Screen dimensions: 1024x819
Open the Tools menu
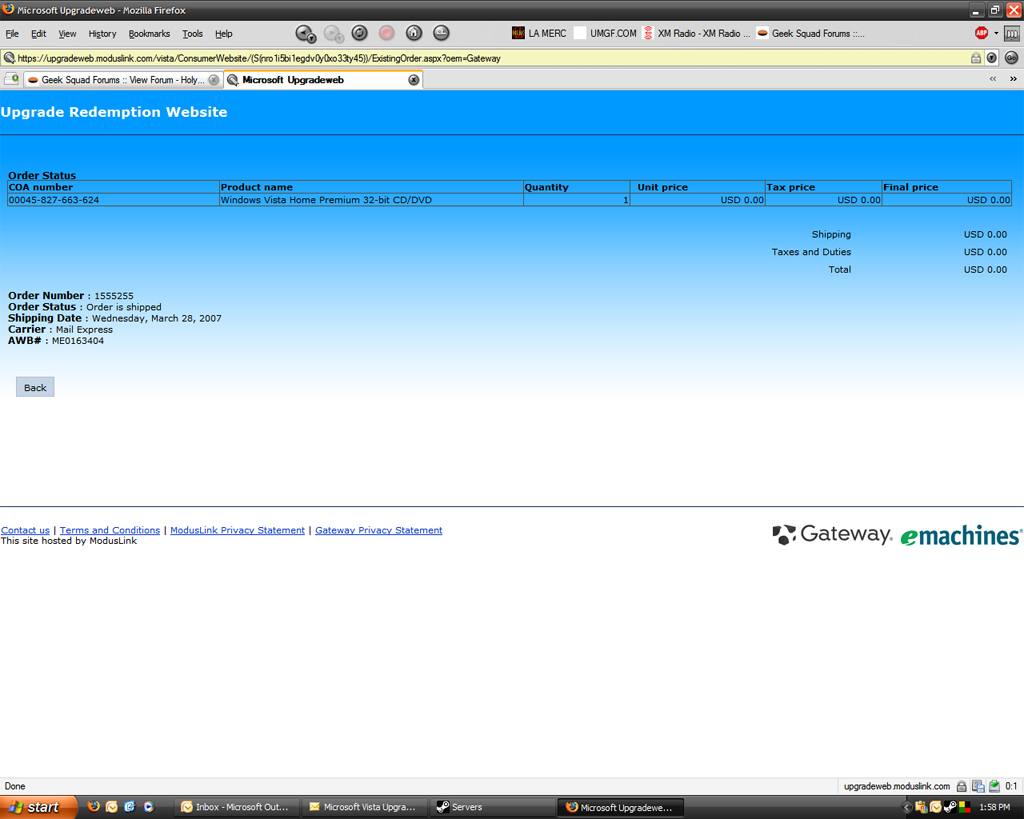pos(193,34)
